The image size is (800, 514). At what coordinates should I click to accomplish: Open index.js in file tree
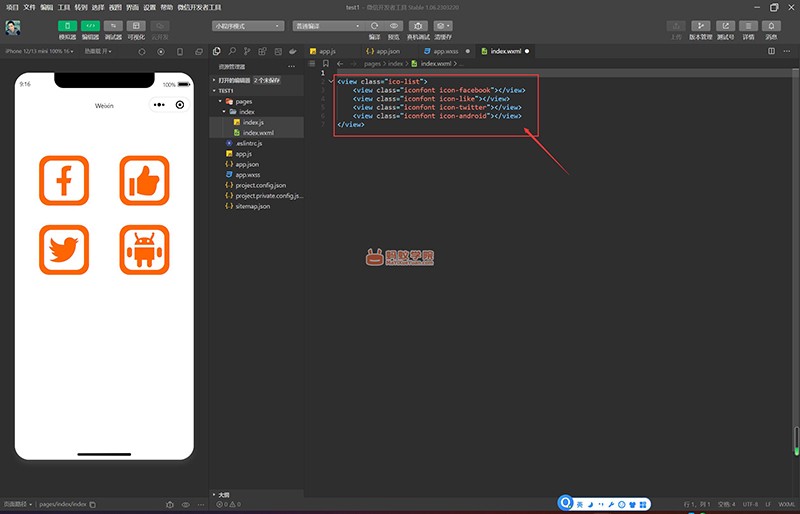[257, 123]
